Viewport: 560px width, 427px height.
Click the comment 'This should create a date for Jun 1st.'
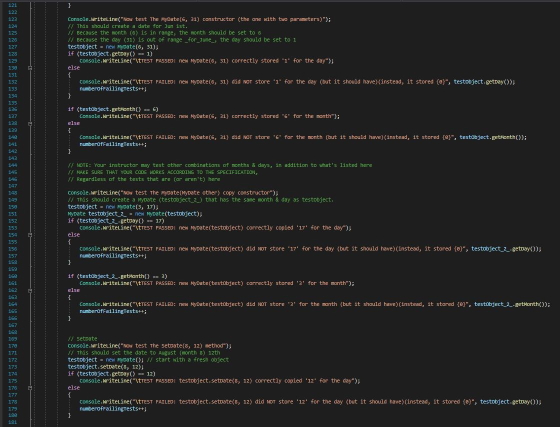128,26
